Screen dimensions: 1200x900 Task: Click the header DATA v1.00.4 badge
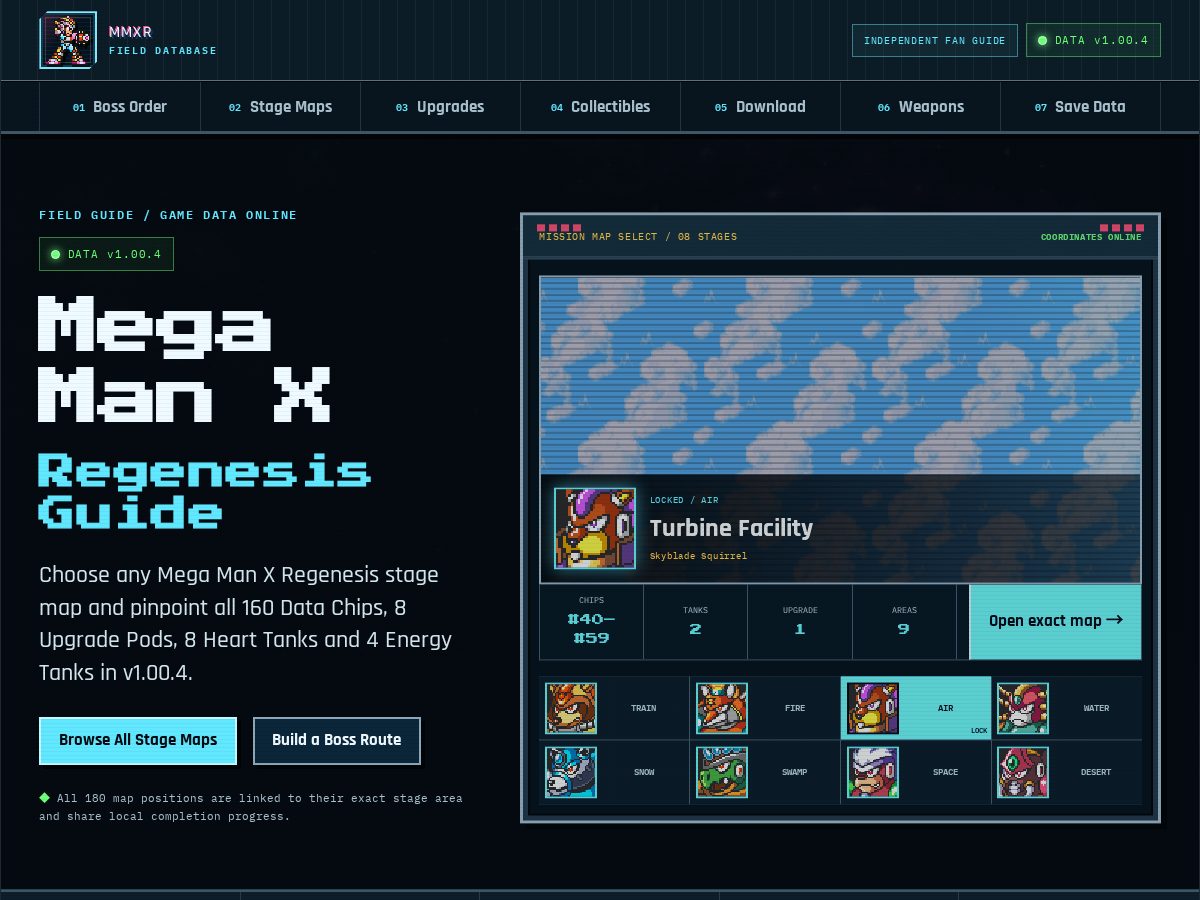1093,41
